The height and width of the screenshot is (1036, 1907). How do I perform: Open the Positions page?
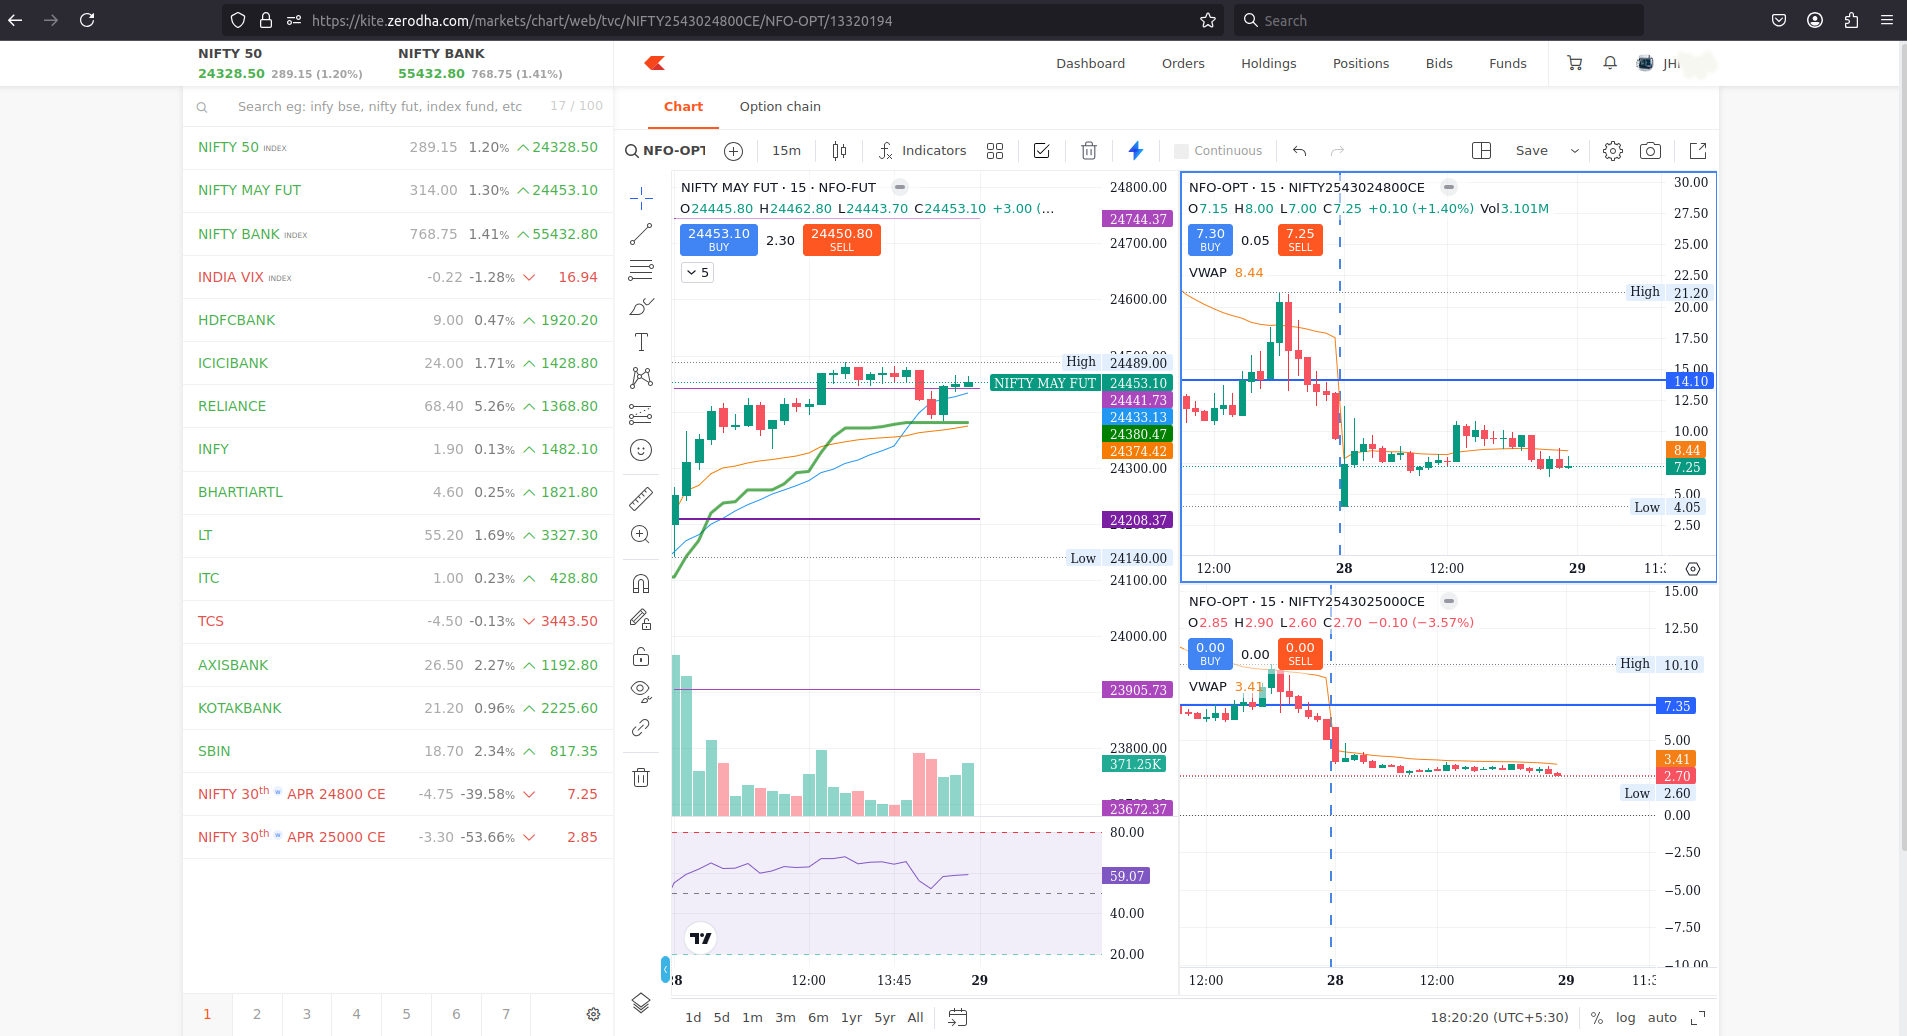[x=1361, y=63]
